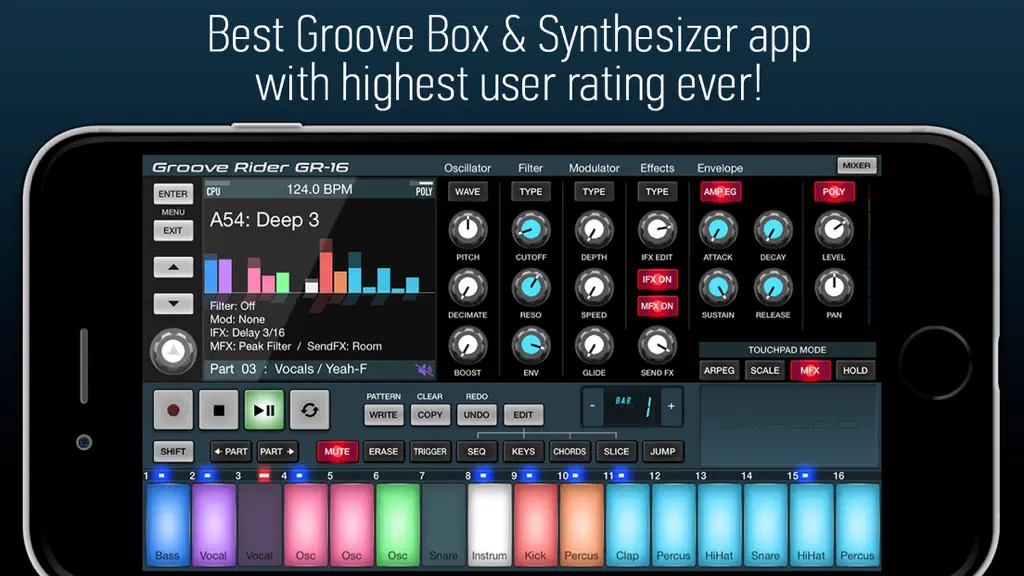1024x576 pixels.
Task: Click the GLIDE knob
Action: (x=594, y=345)
